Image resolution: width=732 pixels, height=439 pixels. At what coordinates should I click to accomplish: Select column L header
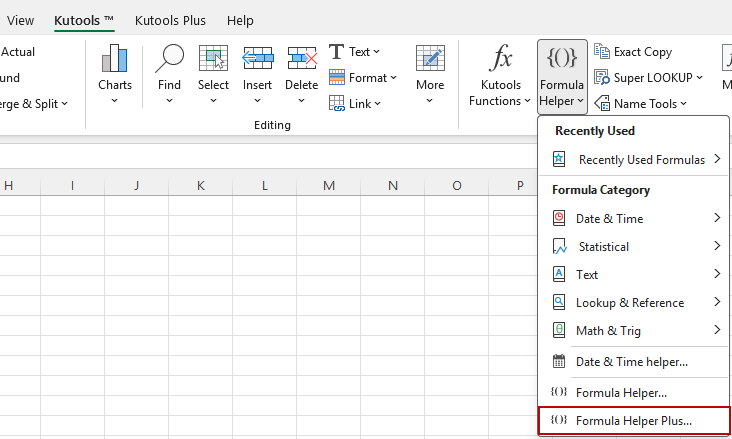point(265,185)
